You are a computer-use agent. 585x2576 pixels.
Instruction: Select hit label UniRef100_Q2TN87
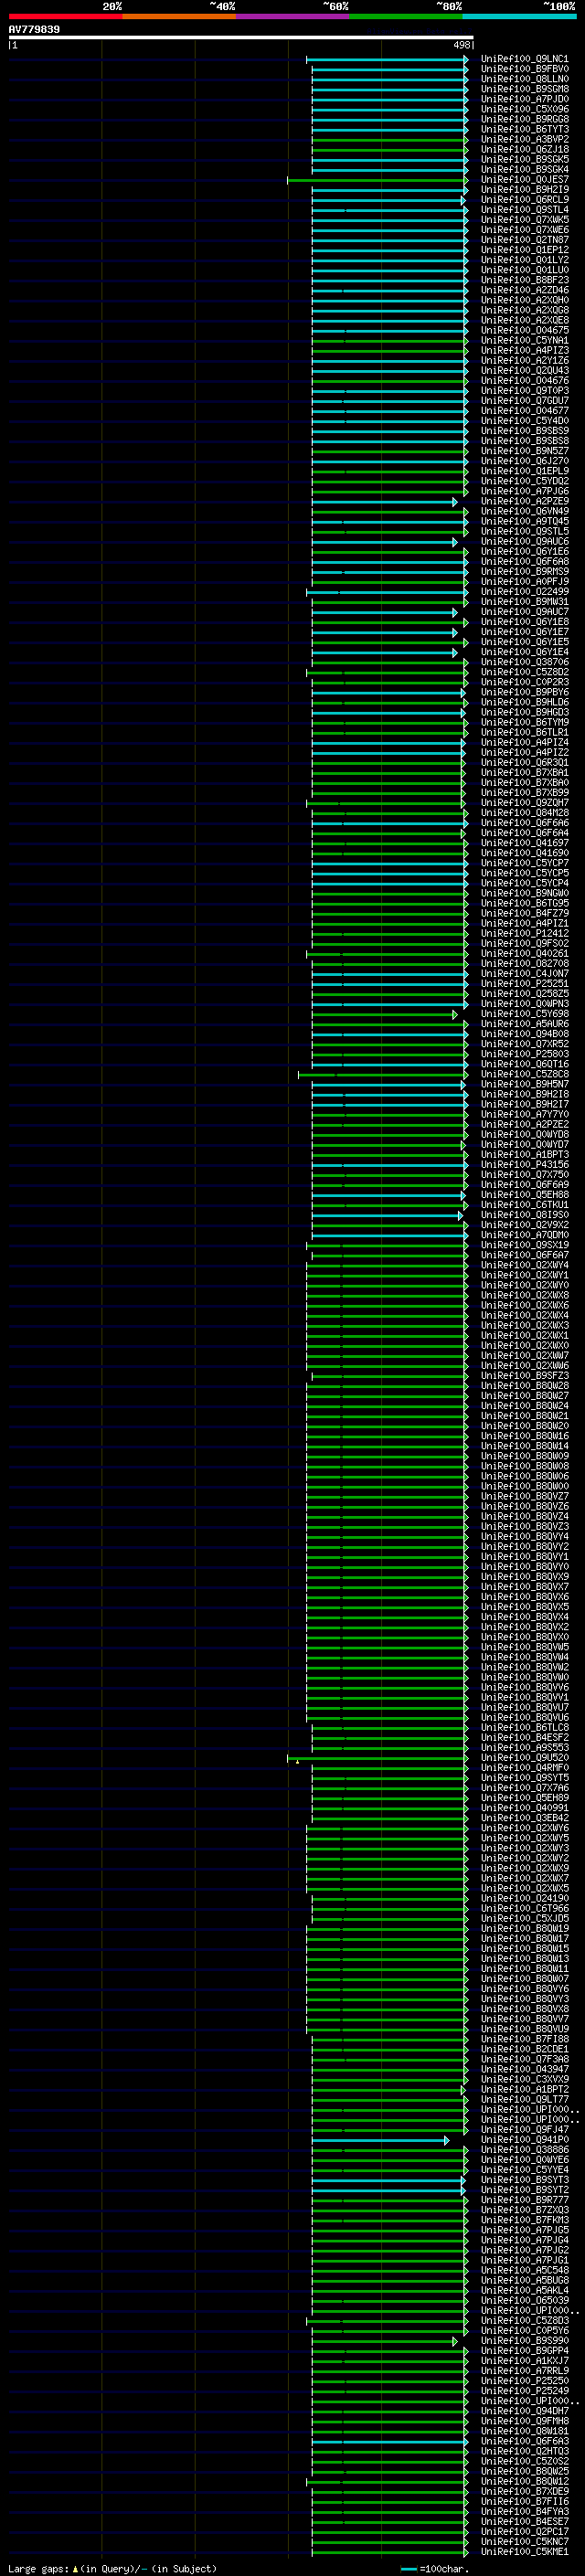coord(524,240)
